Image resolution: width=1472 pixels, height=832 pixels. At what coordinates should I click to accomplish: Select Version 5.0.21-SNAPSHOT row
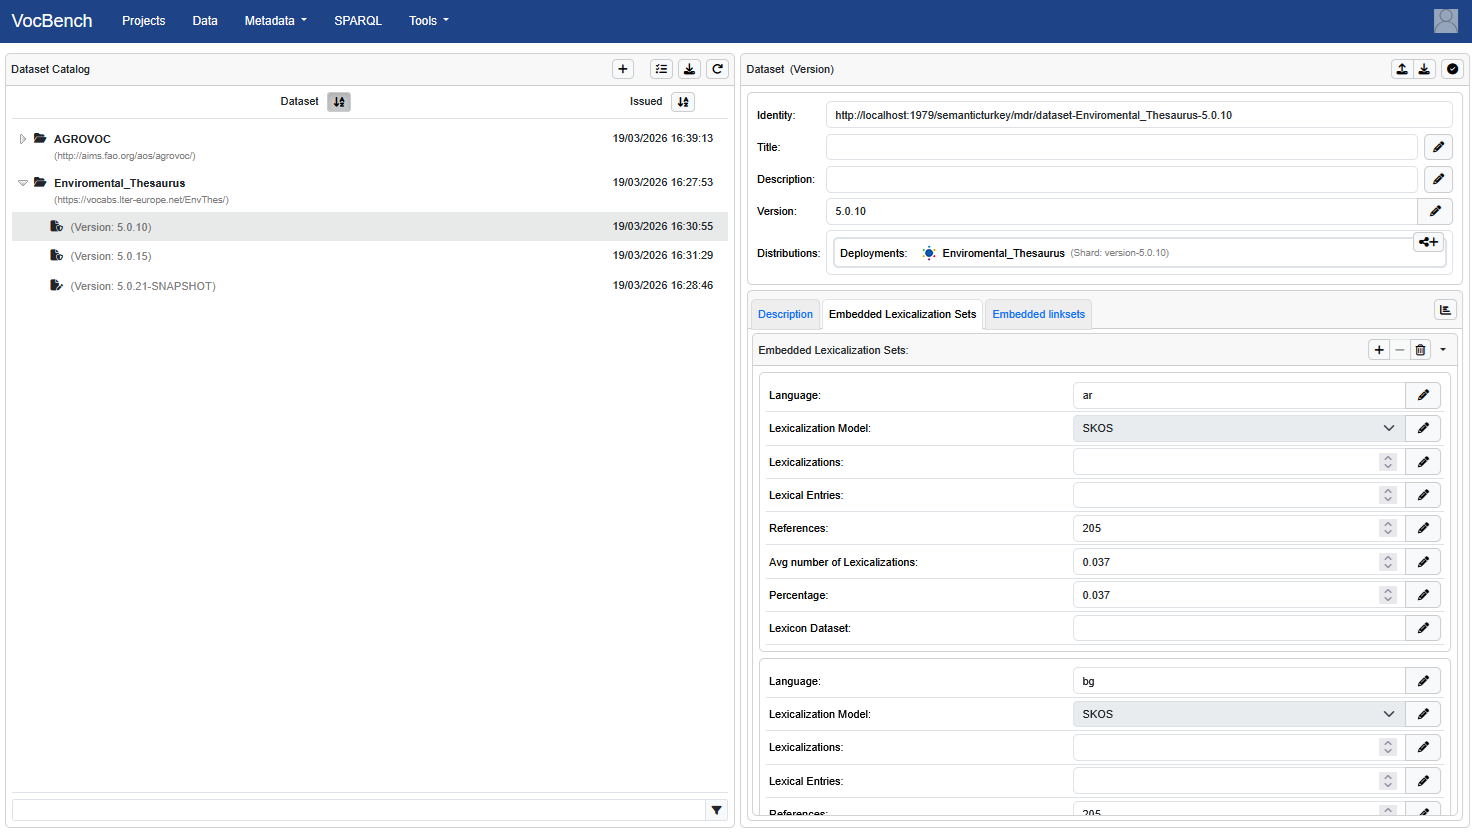click(x=370, y=286)
